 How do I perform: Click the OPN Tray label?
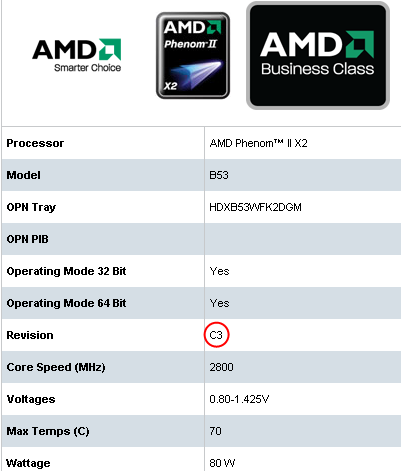point(31,207)
